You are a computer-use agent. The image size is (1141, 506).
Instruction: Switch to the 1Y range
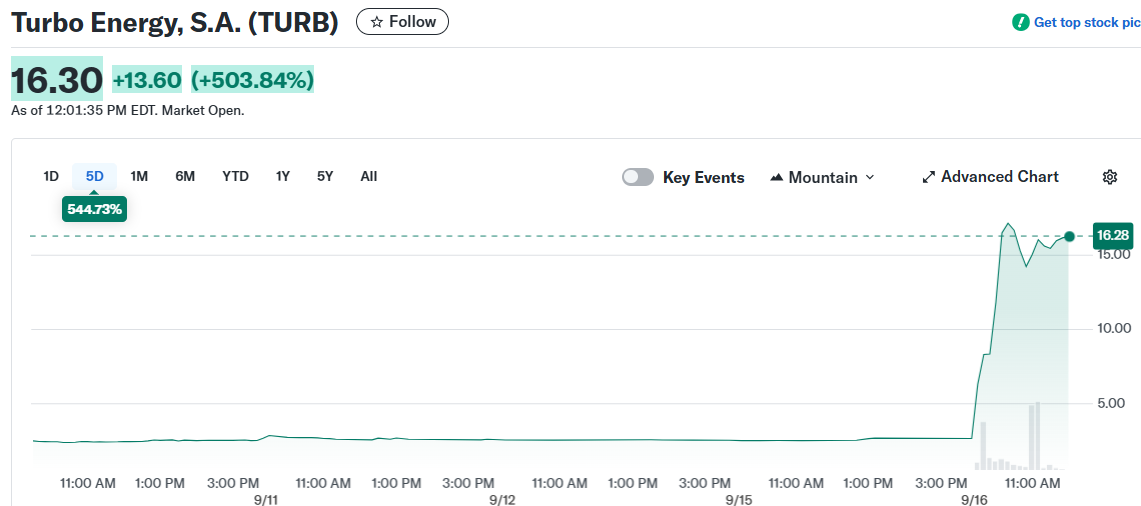coord(283,176)
